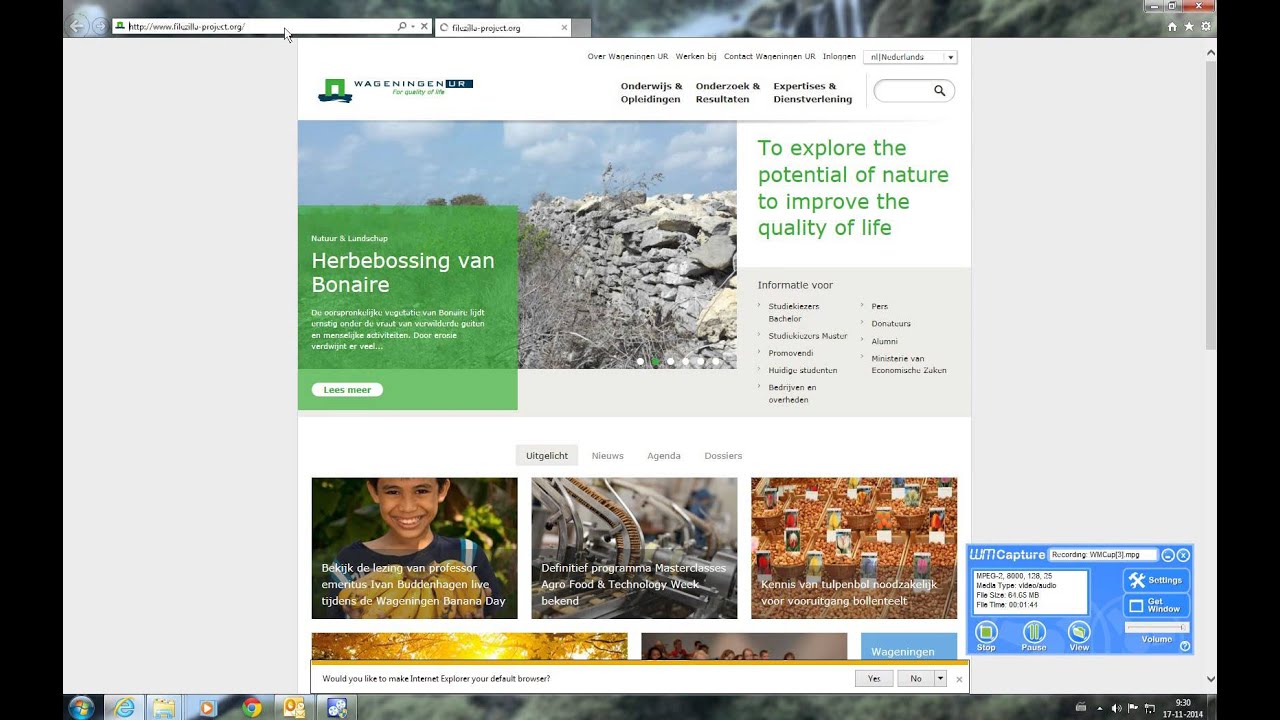Open tulpenbol article thumbnail
The width and height of the screenshot is (1280, 720).
854,548
